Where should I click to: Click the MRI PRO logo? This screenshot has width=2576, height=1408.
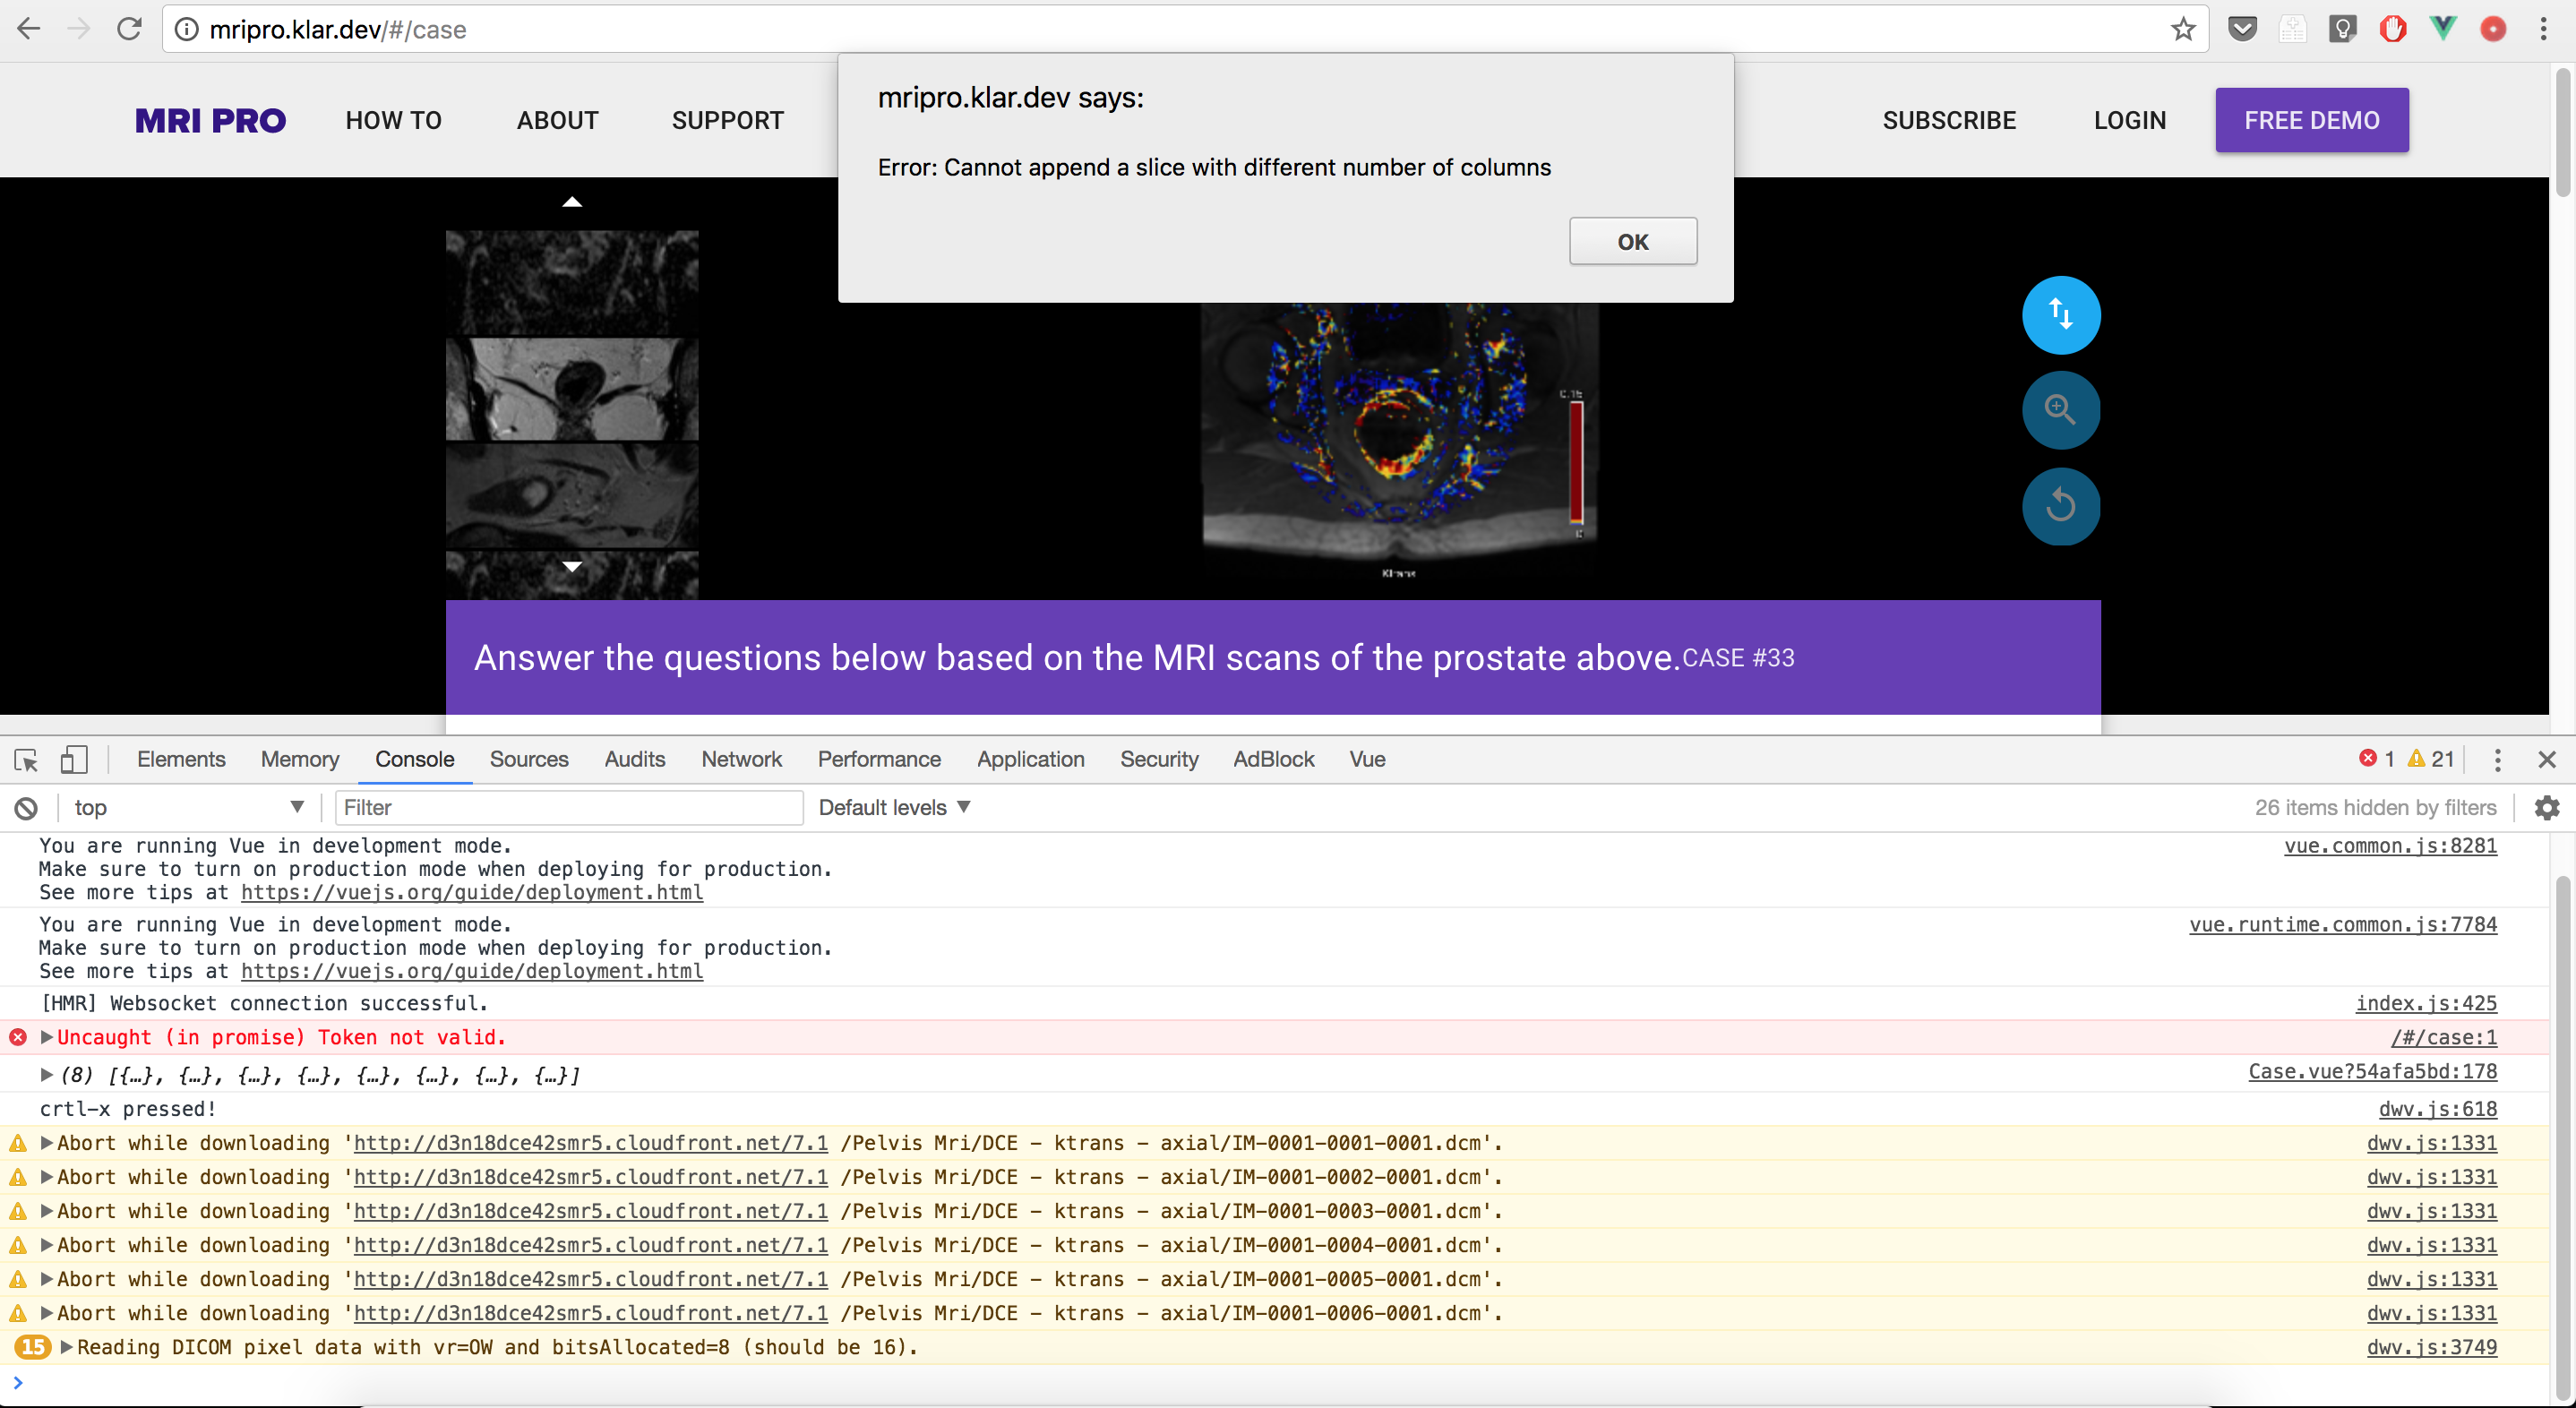[210, 121]
